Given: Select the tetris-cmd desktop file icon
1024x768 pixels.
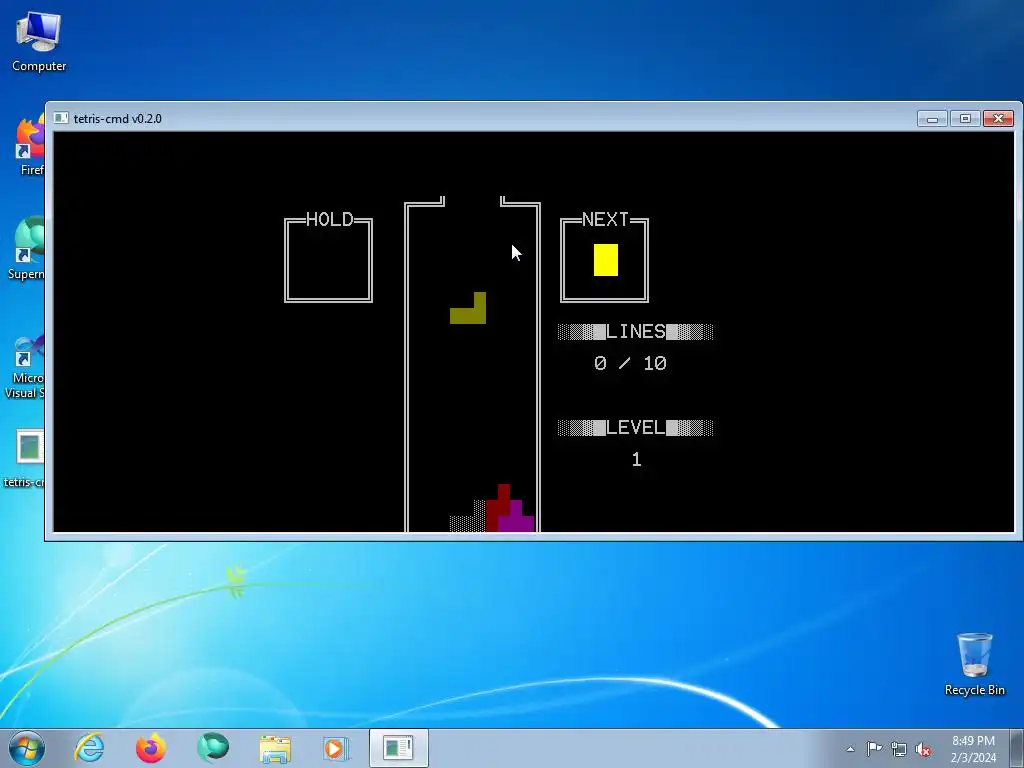Looking at the screenshot, I should click(26, 458).
